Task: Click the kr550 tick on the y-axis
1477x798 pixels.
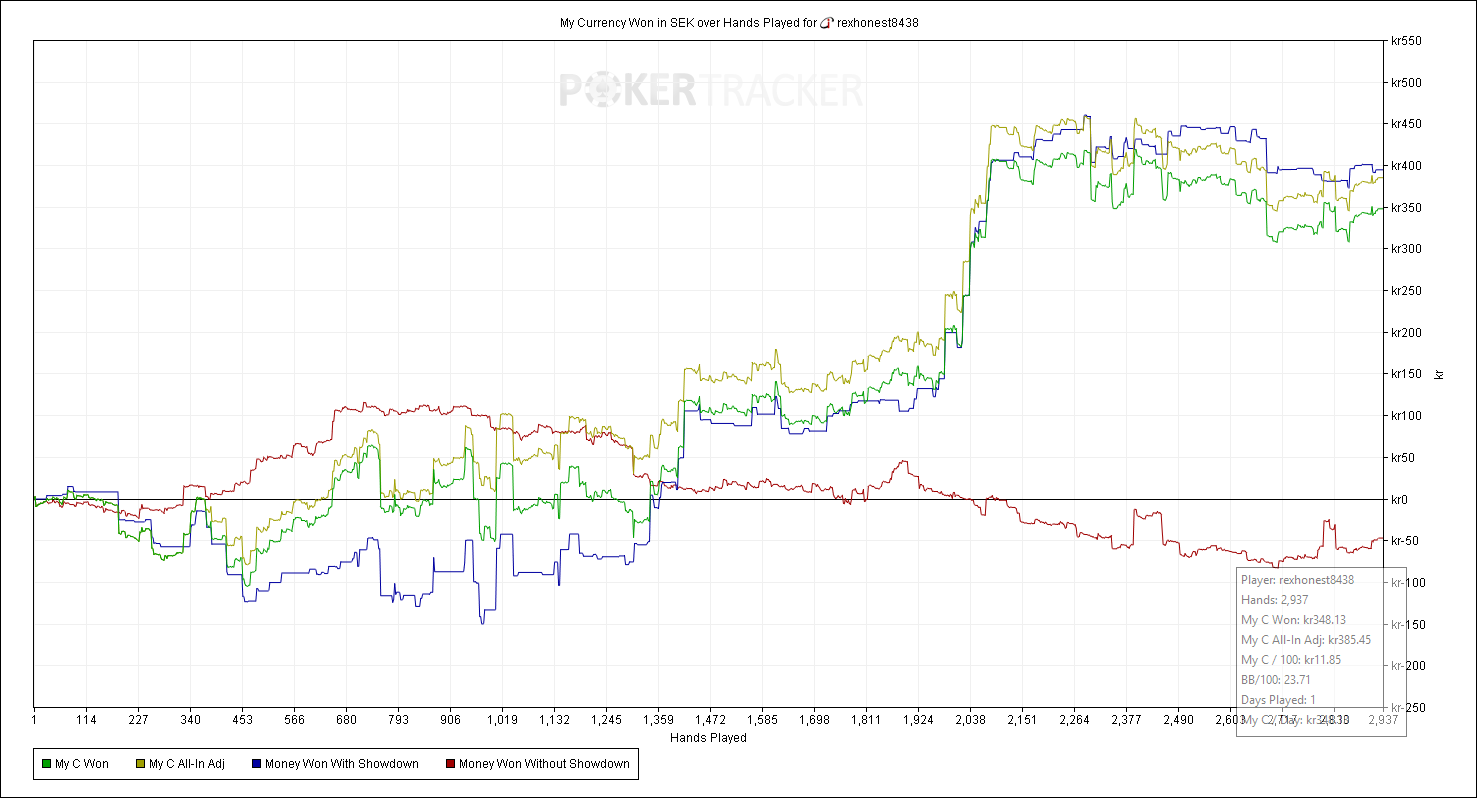Action: [x=1406, y=41]
